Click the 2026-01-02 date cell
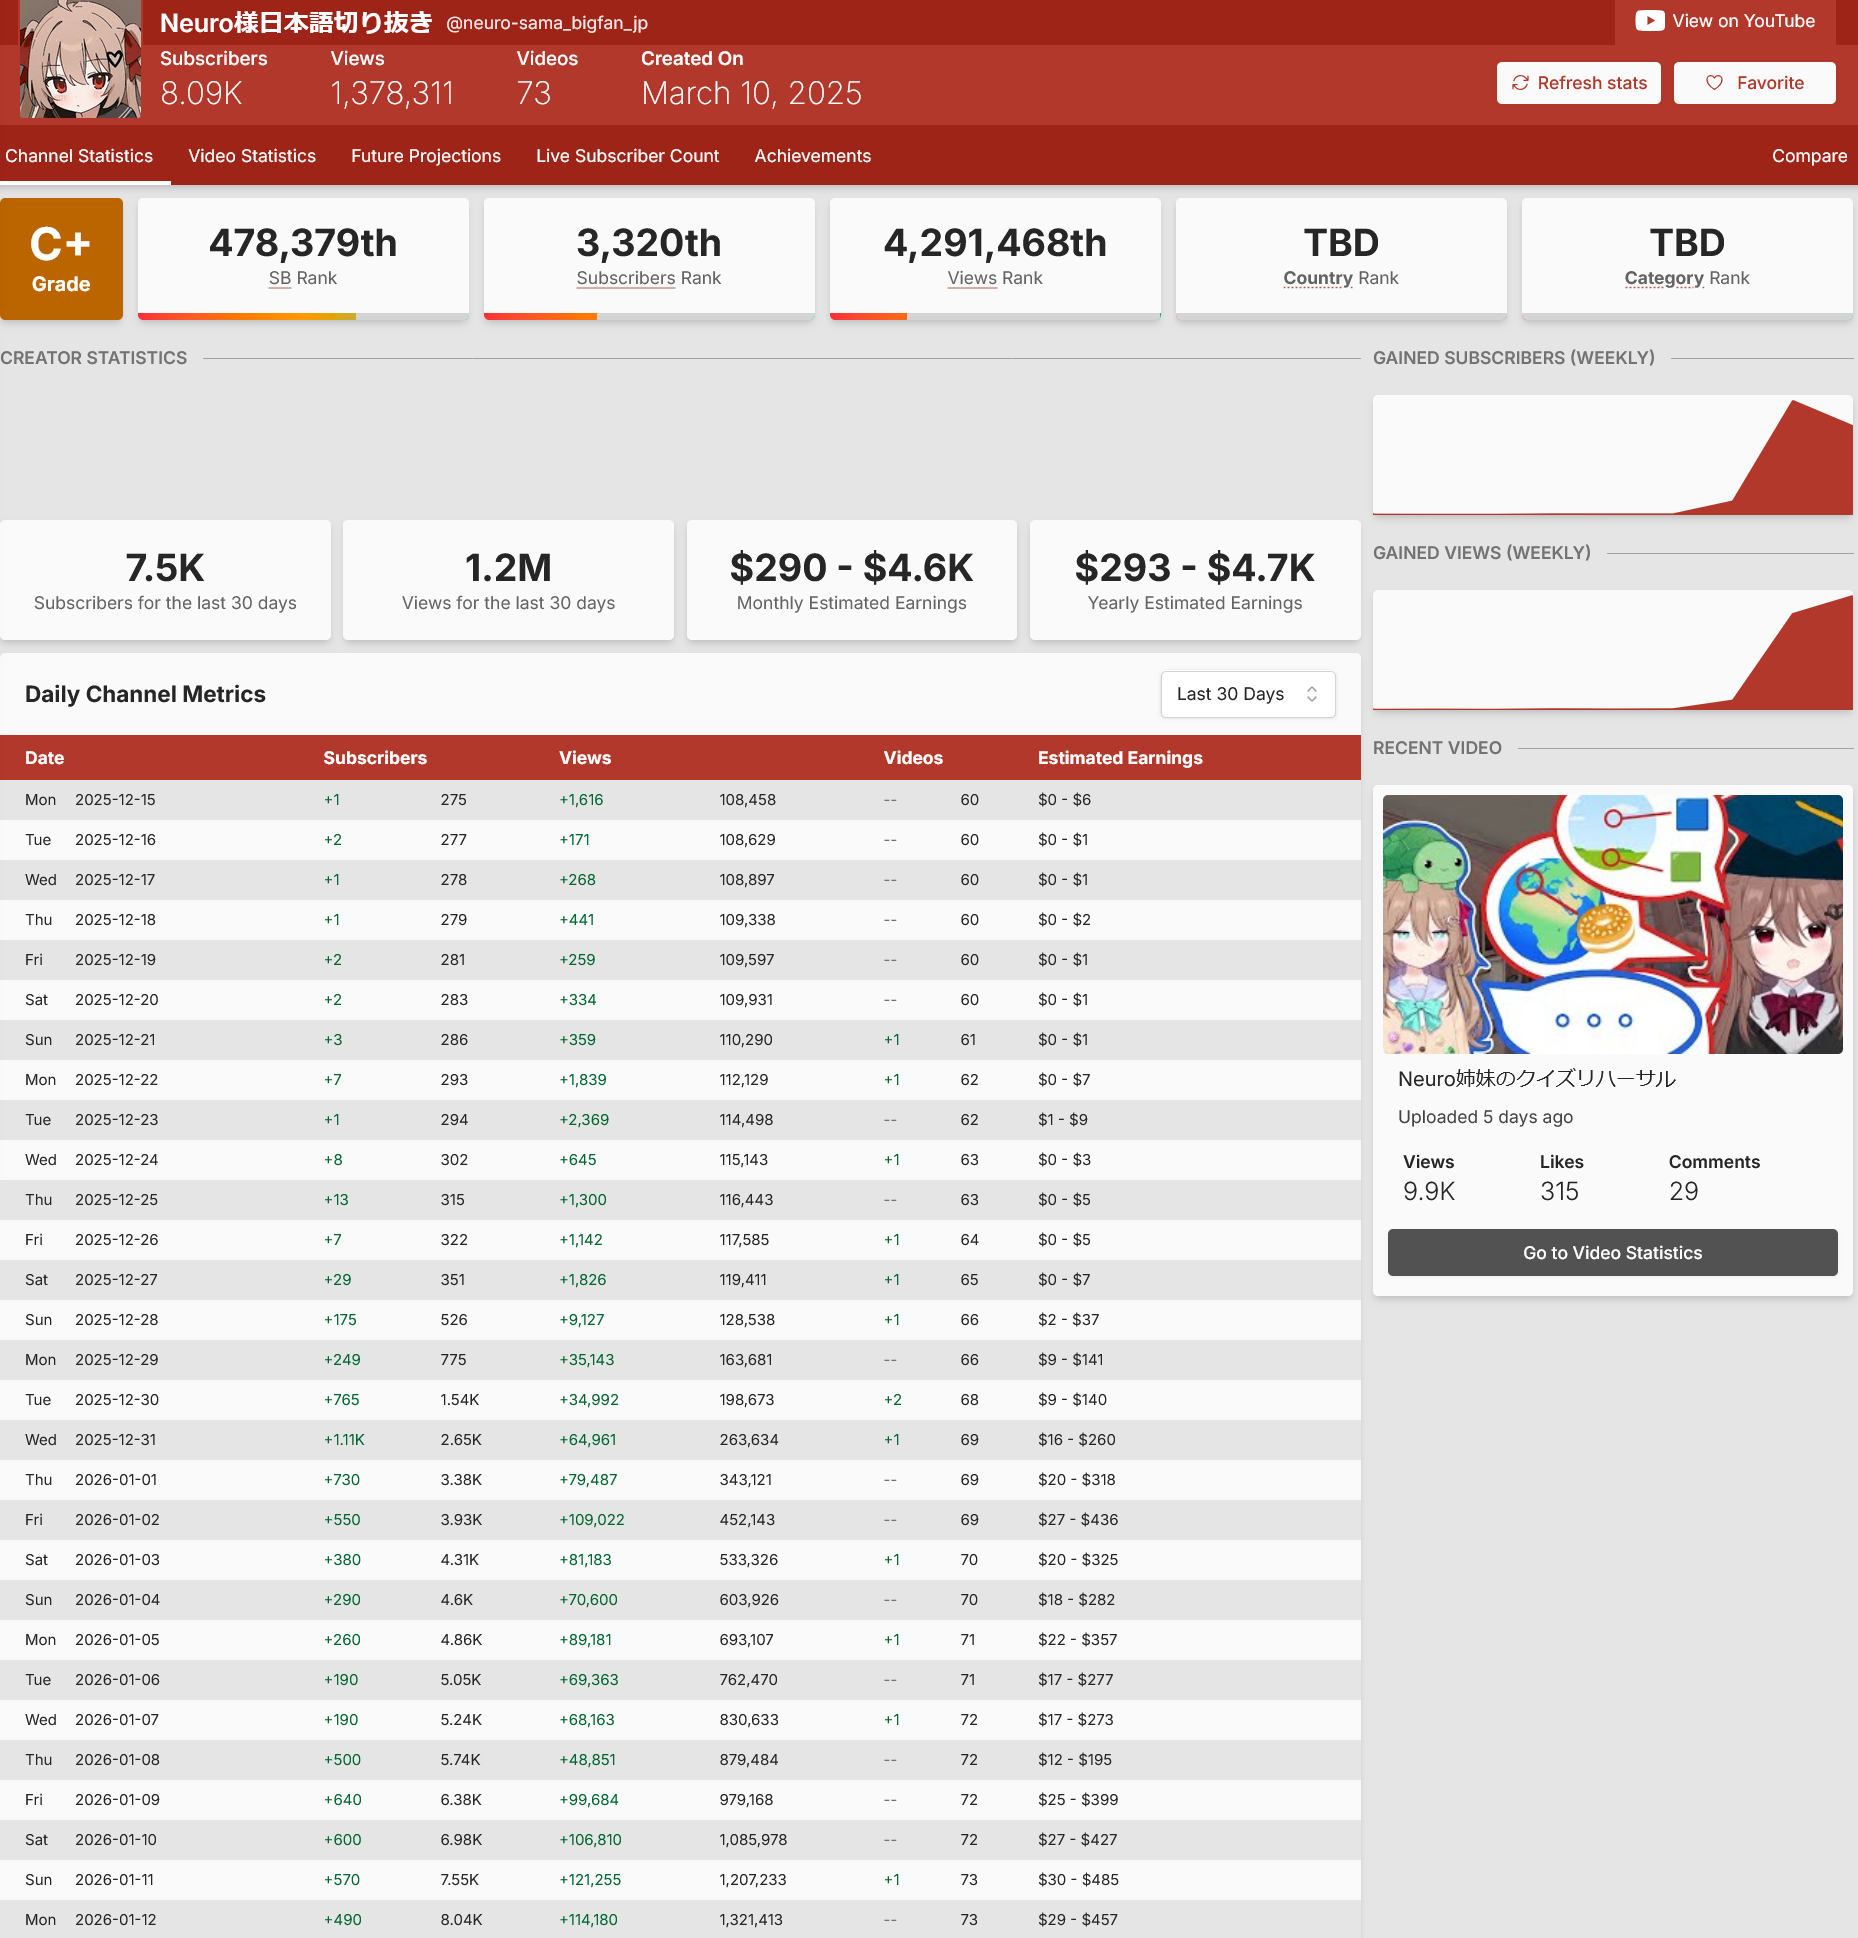This screenshot has height=1938, width=1858. coord(117,1520)
